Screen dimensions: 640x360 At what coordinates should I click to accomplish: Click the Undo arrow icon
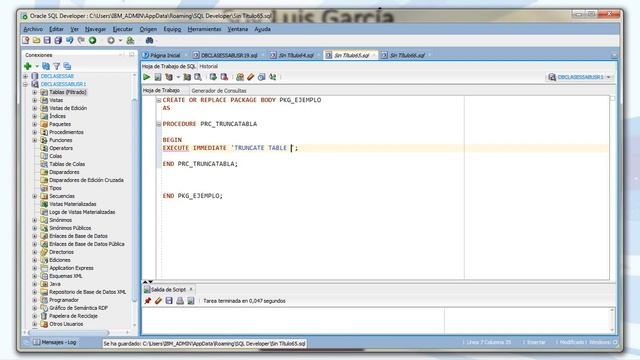coord(70,40)
